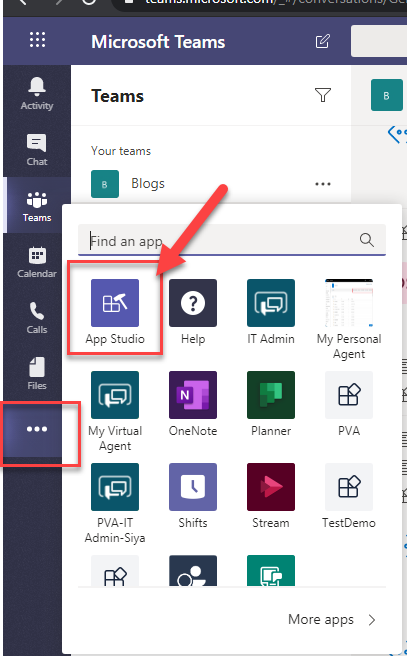Open Chat in the left rail
The image size is (407, 656).
37,150
